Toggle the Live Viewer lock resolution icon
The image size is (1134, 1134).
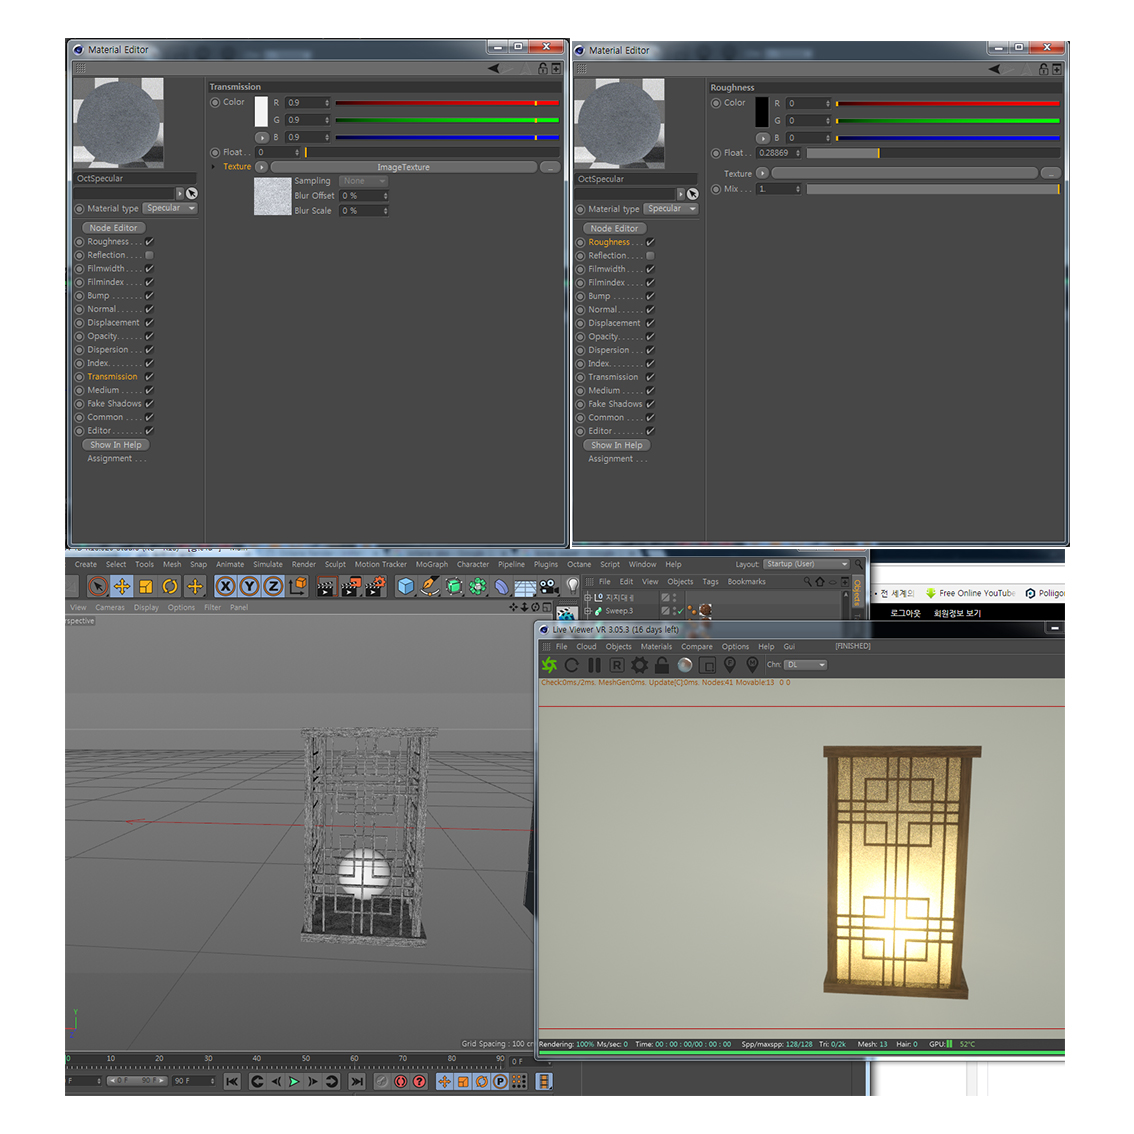[662, 665]
